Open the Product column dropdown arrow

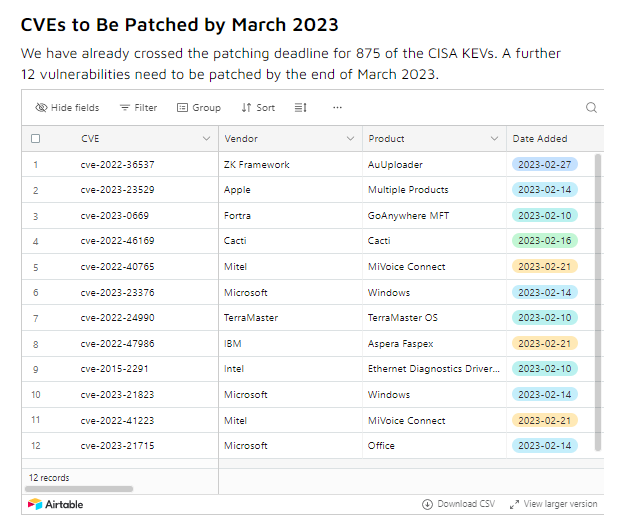click(x=494, y=139)
